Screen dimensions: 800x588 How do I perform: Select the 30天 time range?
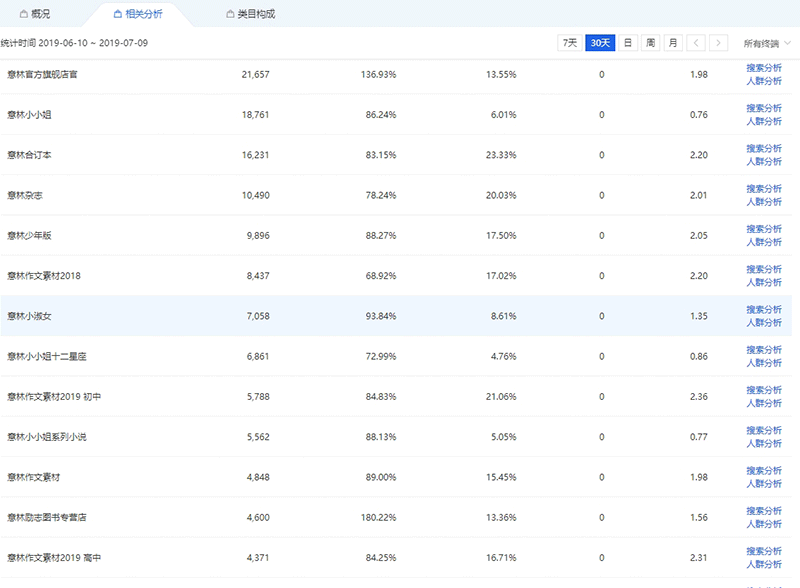coord(600,43)
